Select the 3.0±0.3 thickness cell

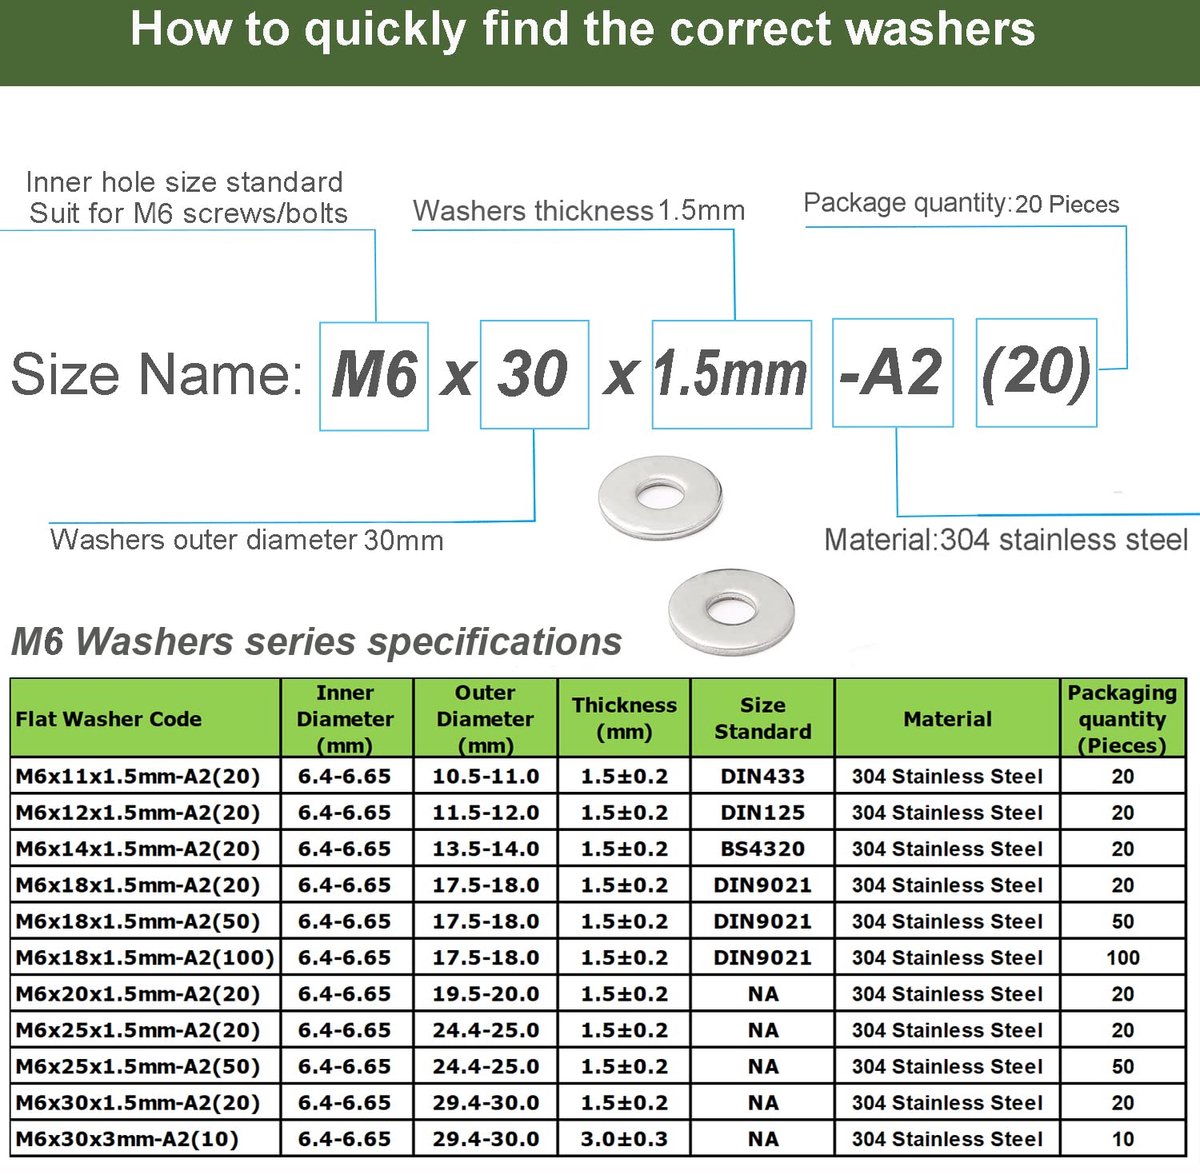624,1139
